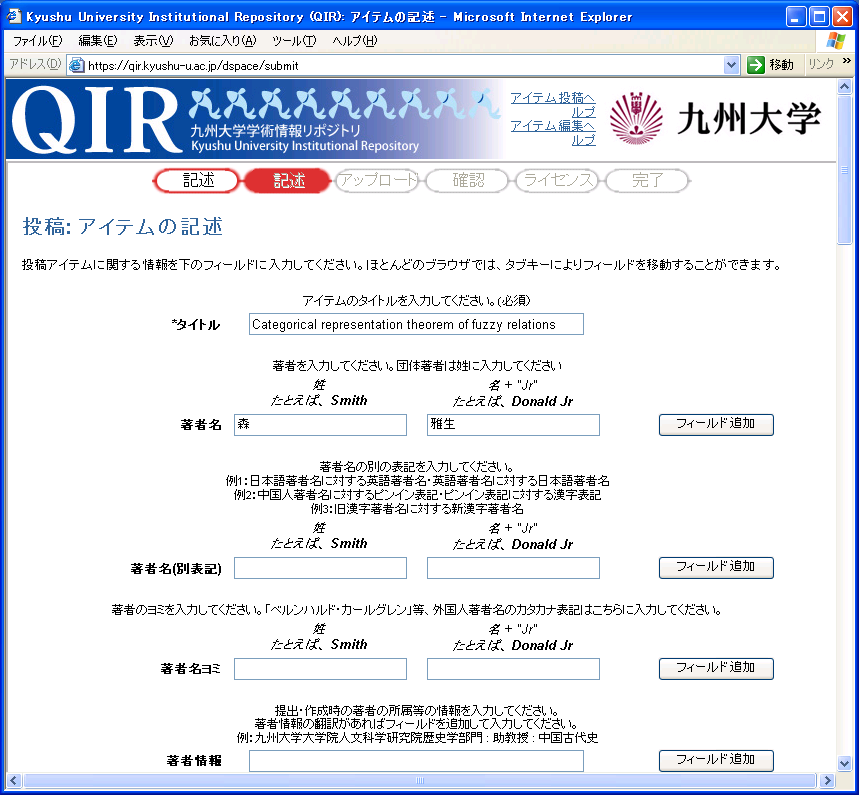Viewport: 859px width, 795px height.
Task: Open the address bar dropdown arrow
Action: (731, 65)
